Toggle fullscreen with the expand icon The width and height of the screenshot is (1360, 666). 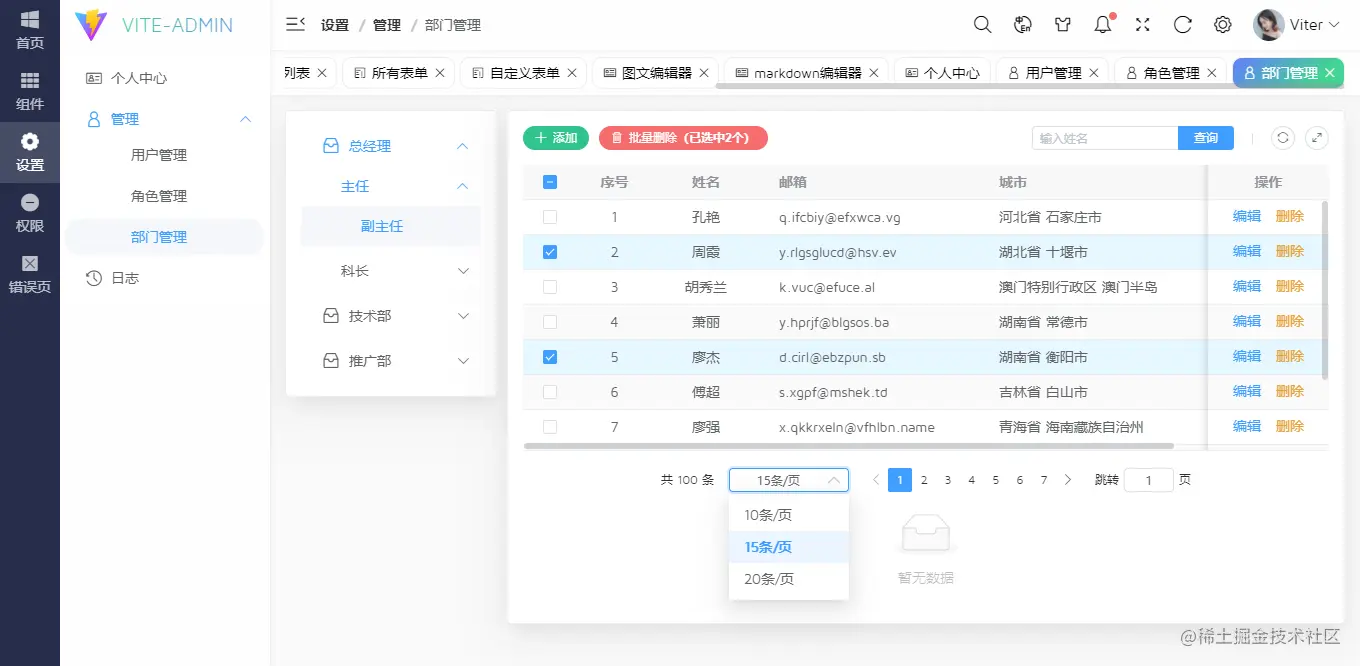(1142, 24)
